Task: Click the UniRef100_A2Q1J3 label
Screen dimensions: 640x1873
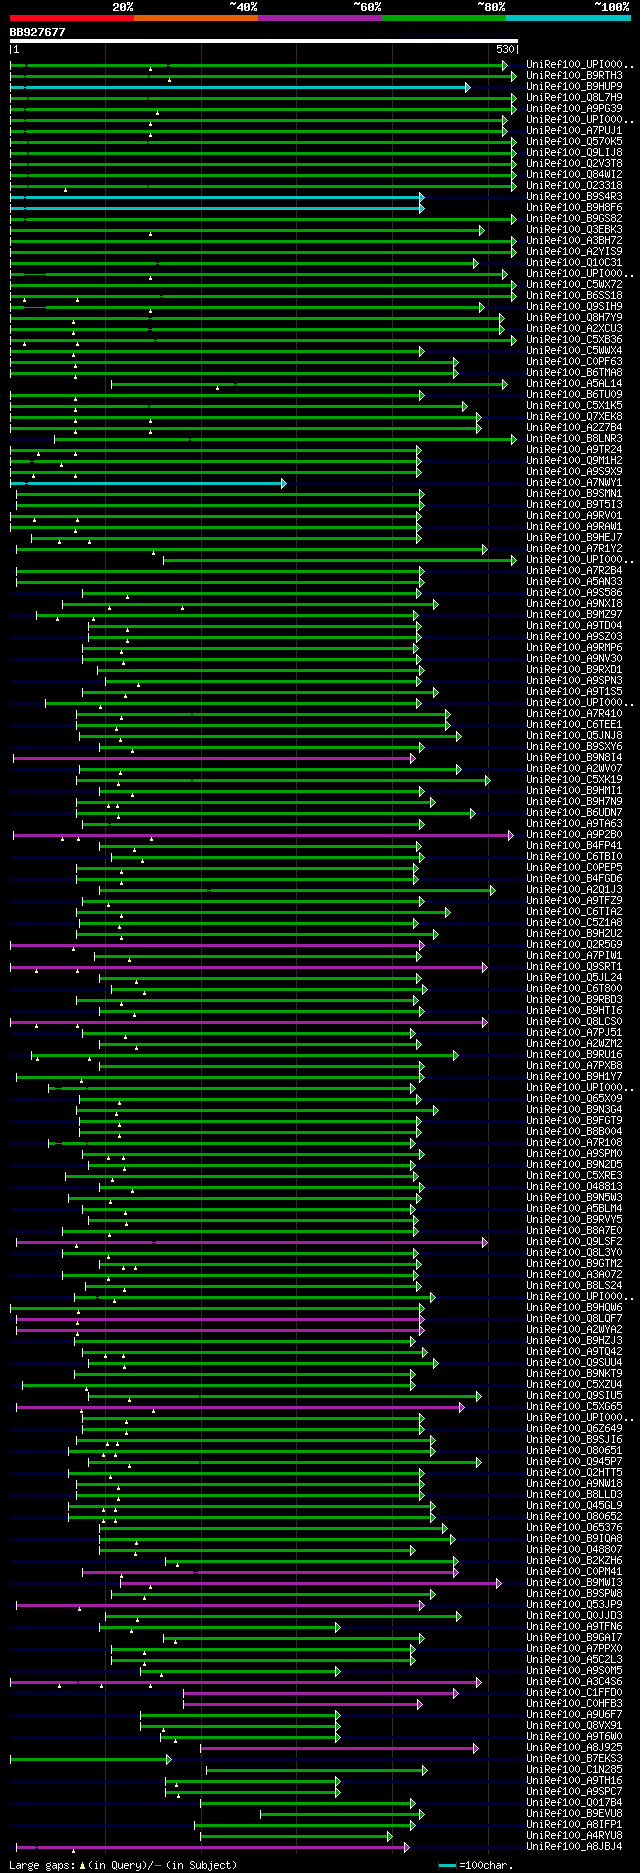Action: (574, 889)
